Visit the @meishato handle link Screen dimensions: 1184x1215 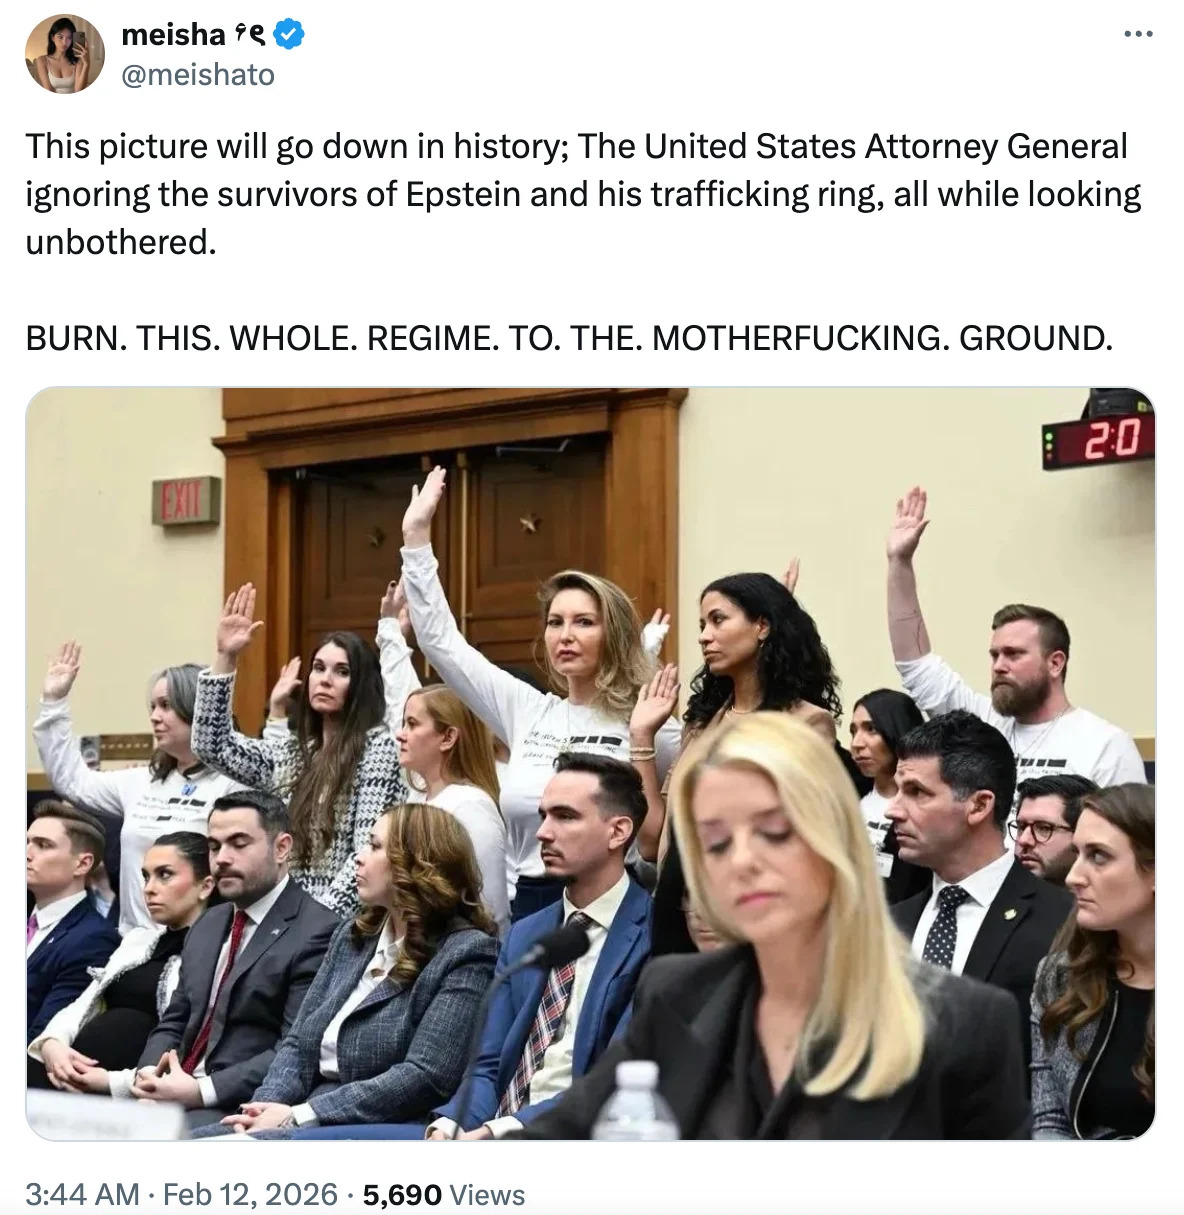[197, 75]
